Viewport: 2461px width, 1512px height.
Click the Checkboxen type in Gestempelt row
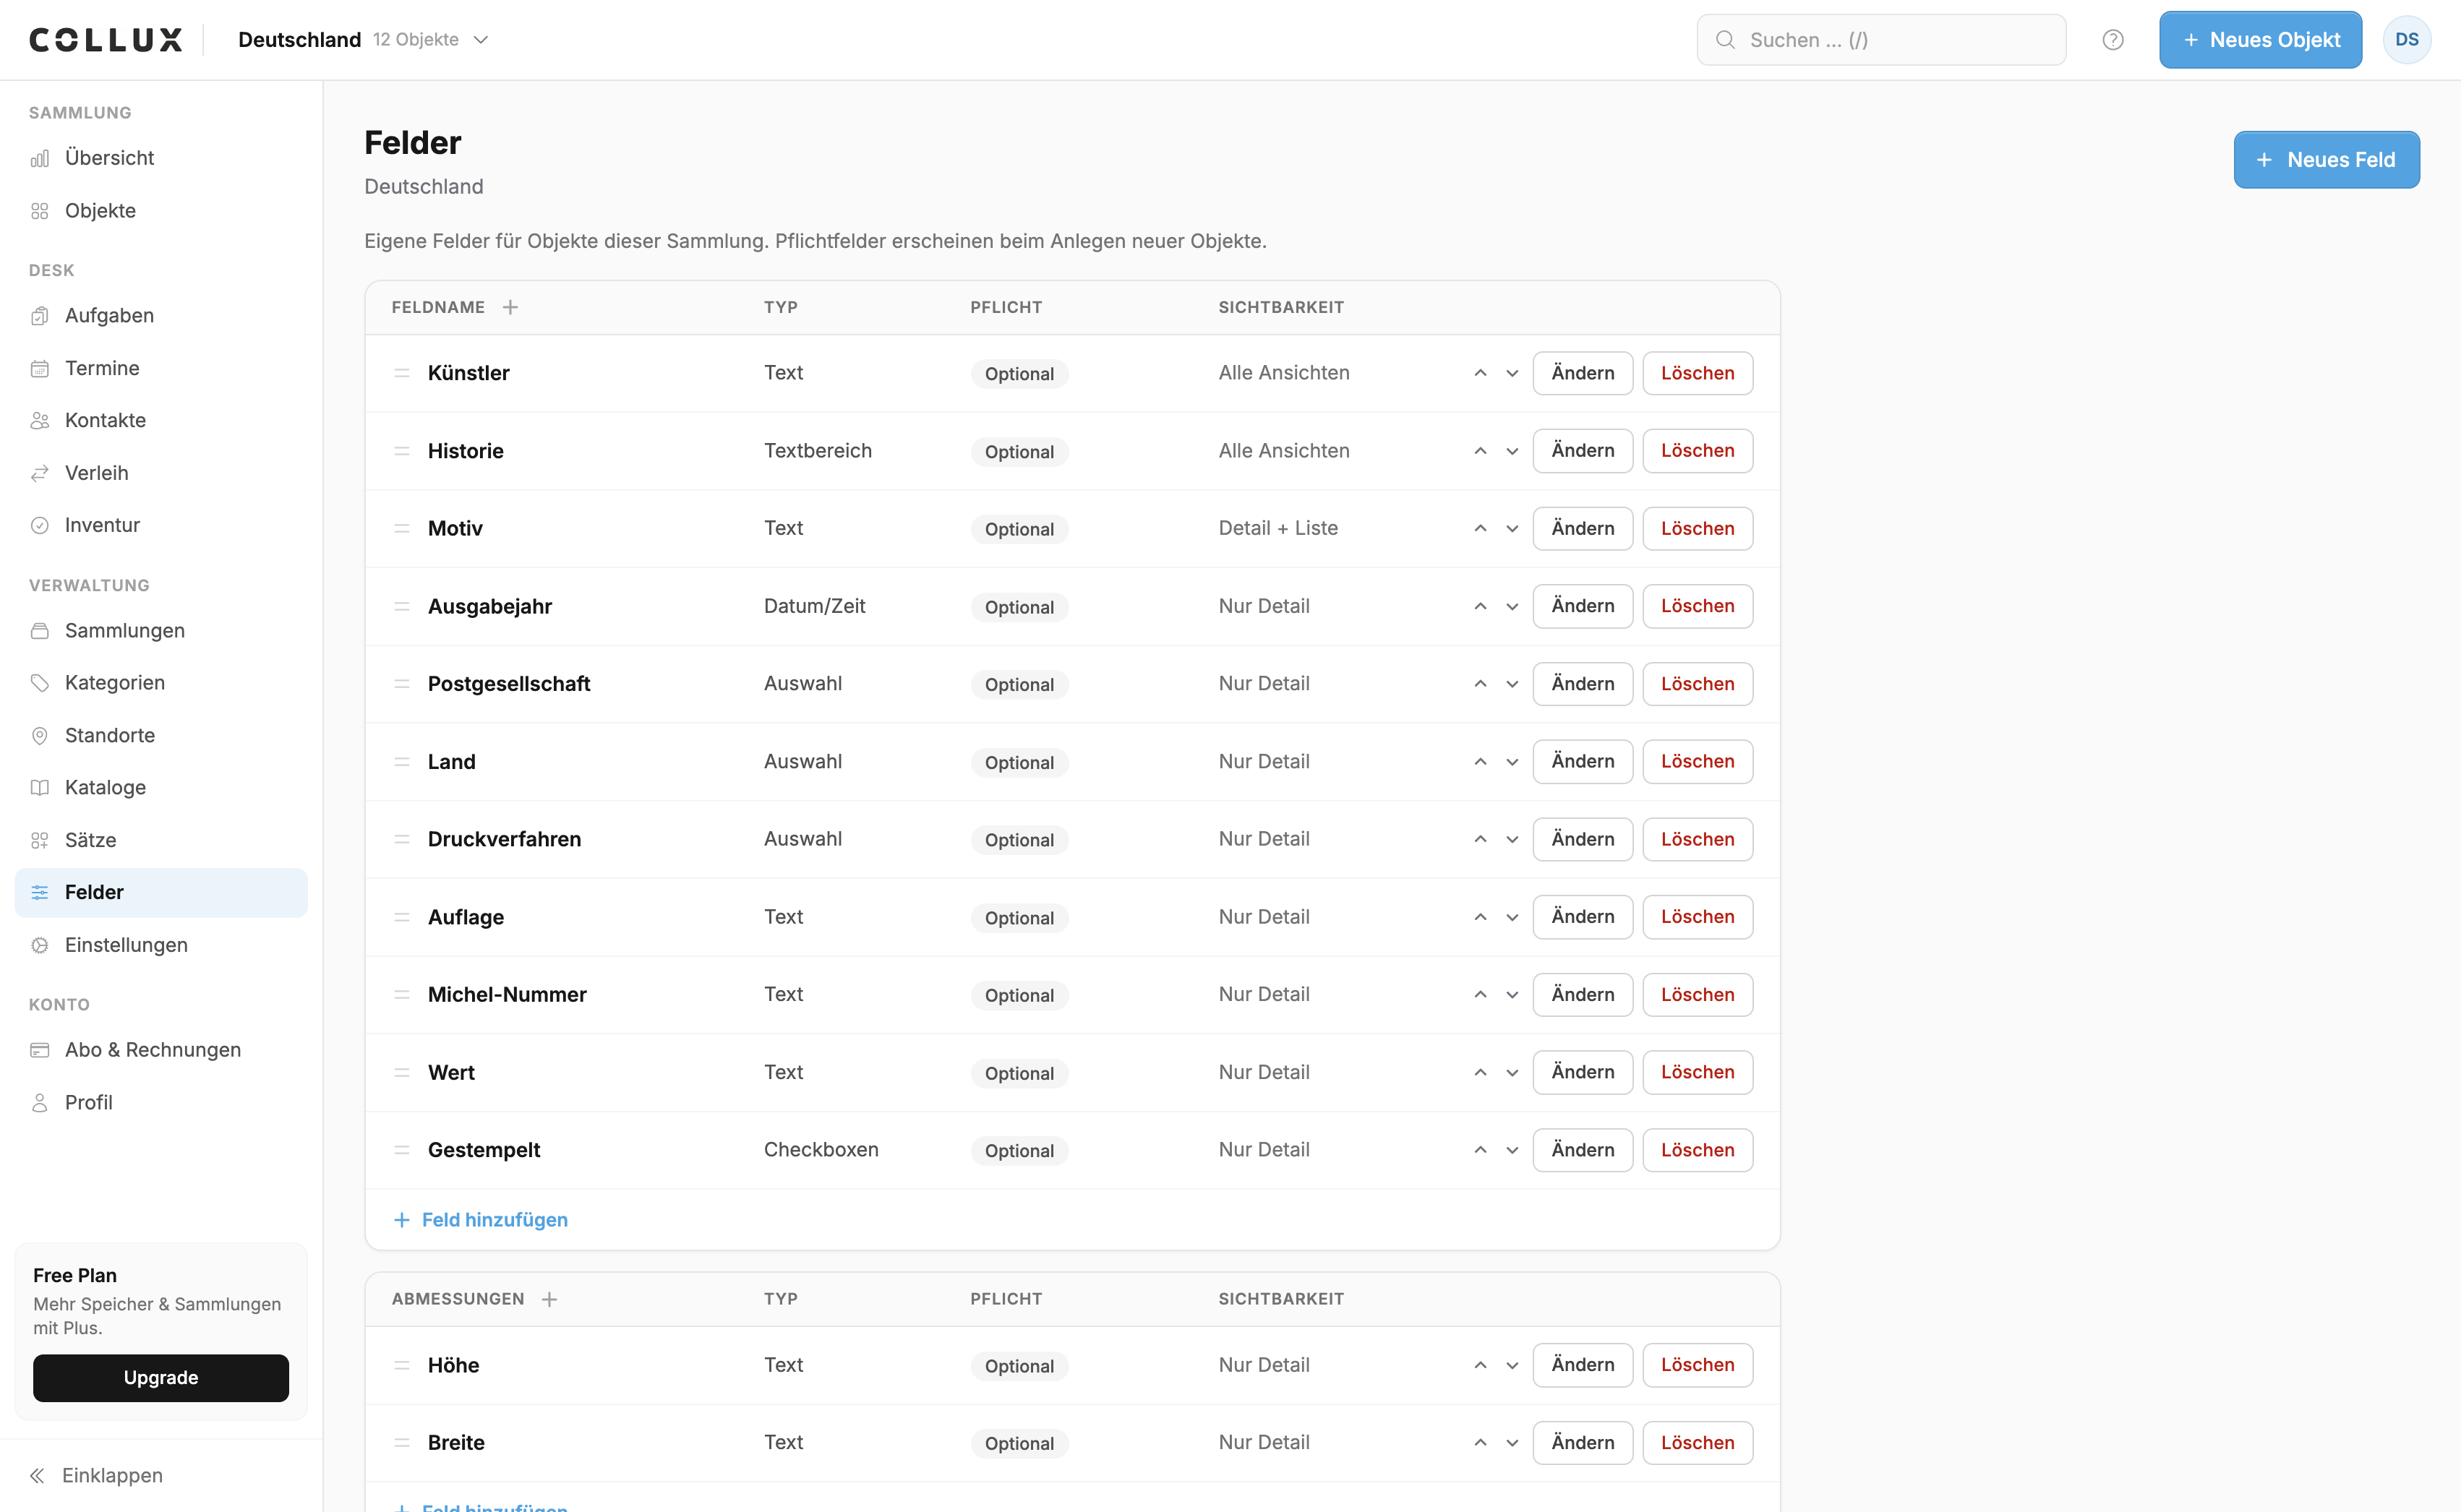[x=821, y=1150]
